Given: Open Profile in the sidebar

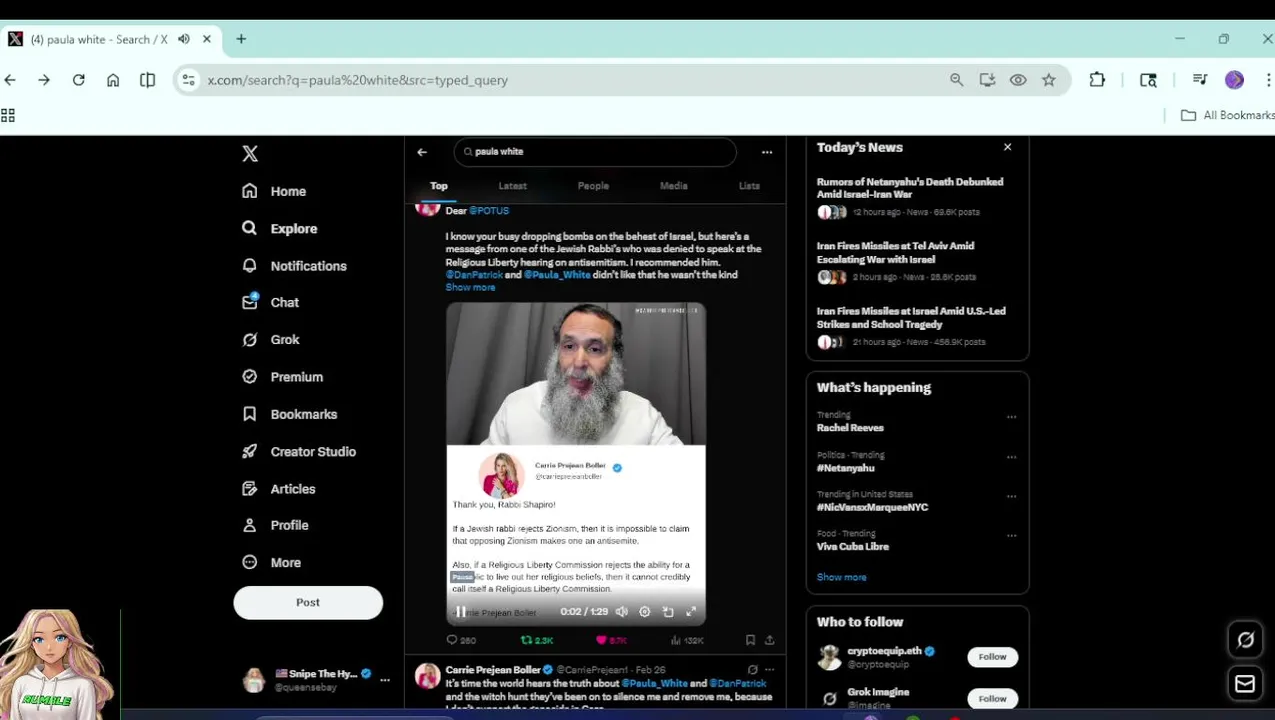Looking at the screenshot, I should [275, 525].
